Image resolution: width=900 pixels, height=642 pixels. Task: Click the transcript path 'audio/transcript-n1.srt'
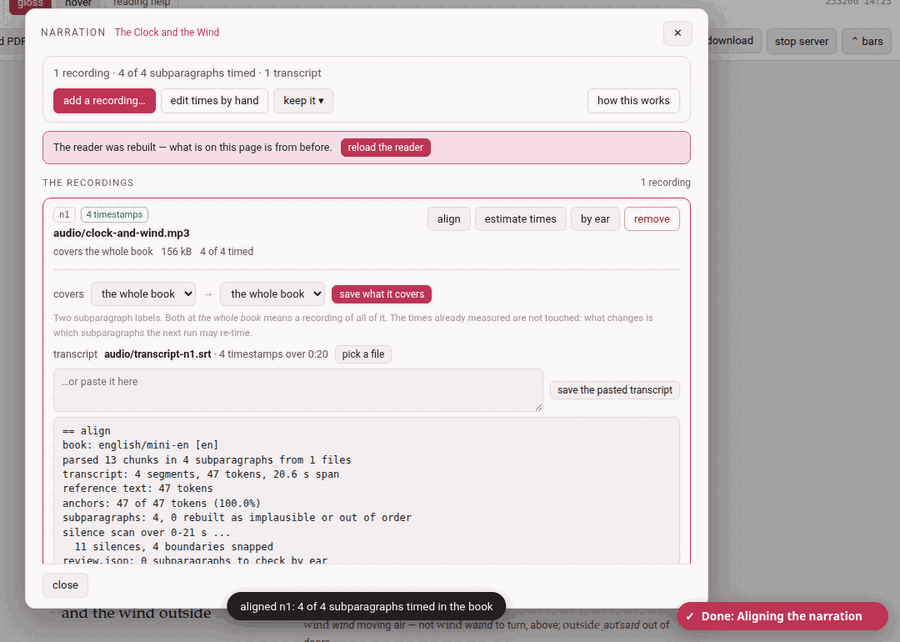[158, 354]
